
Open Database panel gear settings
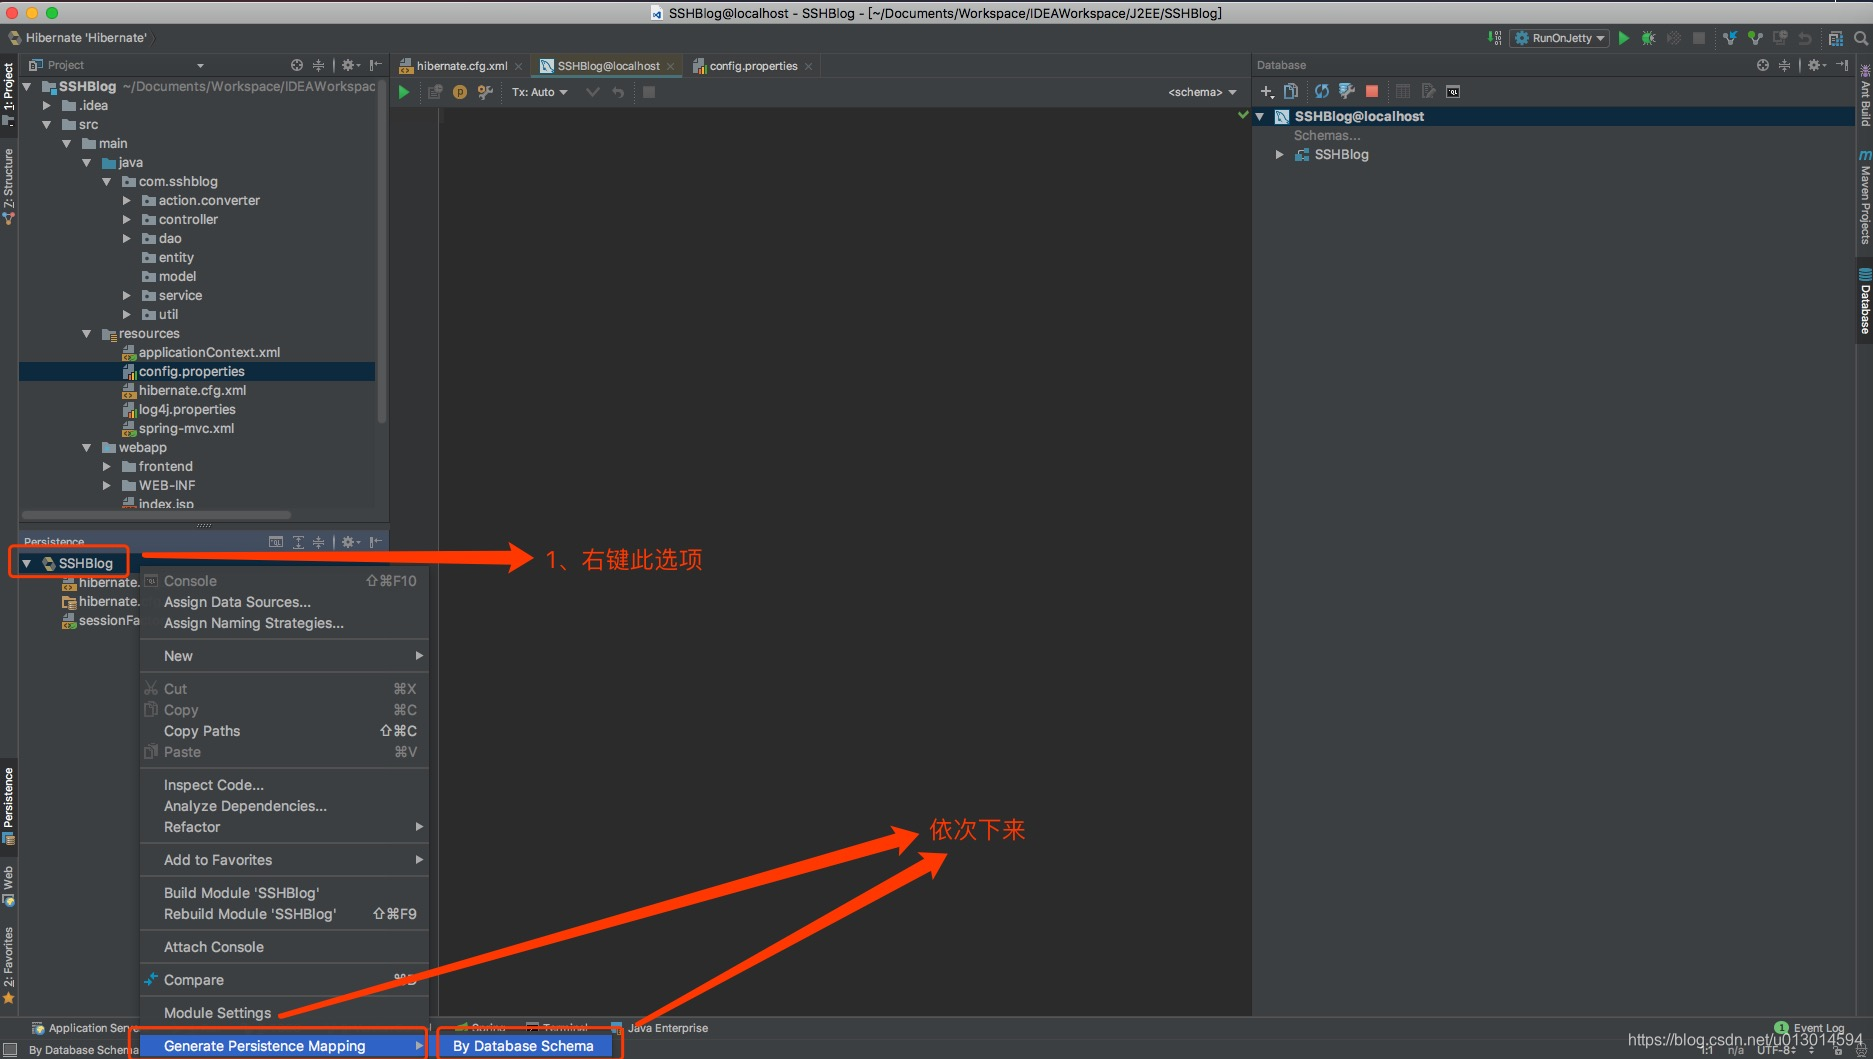tap(1816, 65)
